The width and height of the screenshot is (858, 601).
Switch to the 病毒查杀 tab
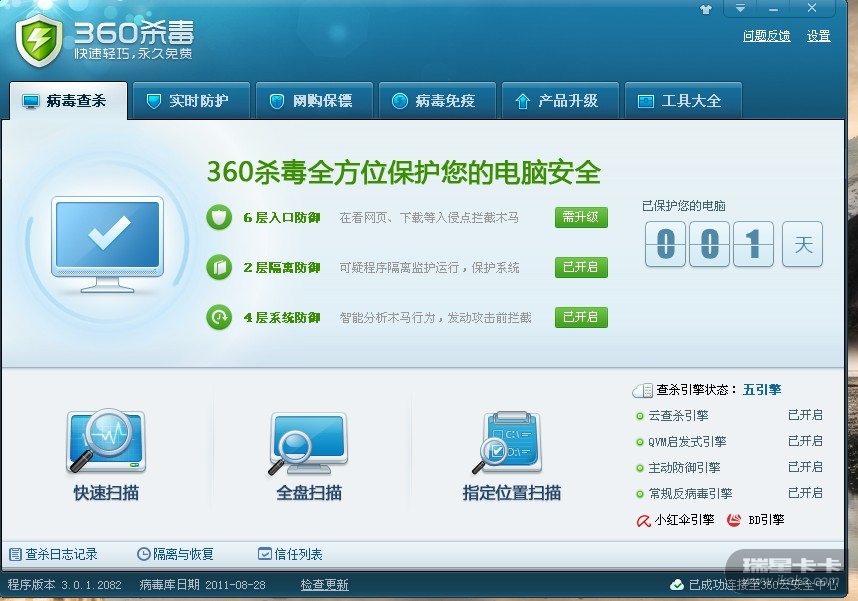click(68, 101)
